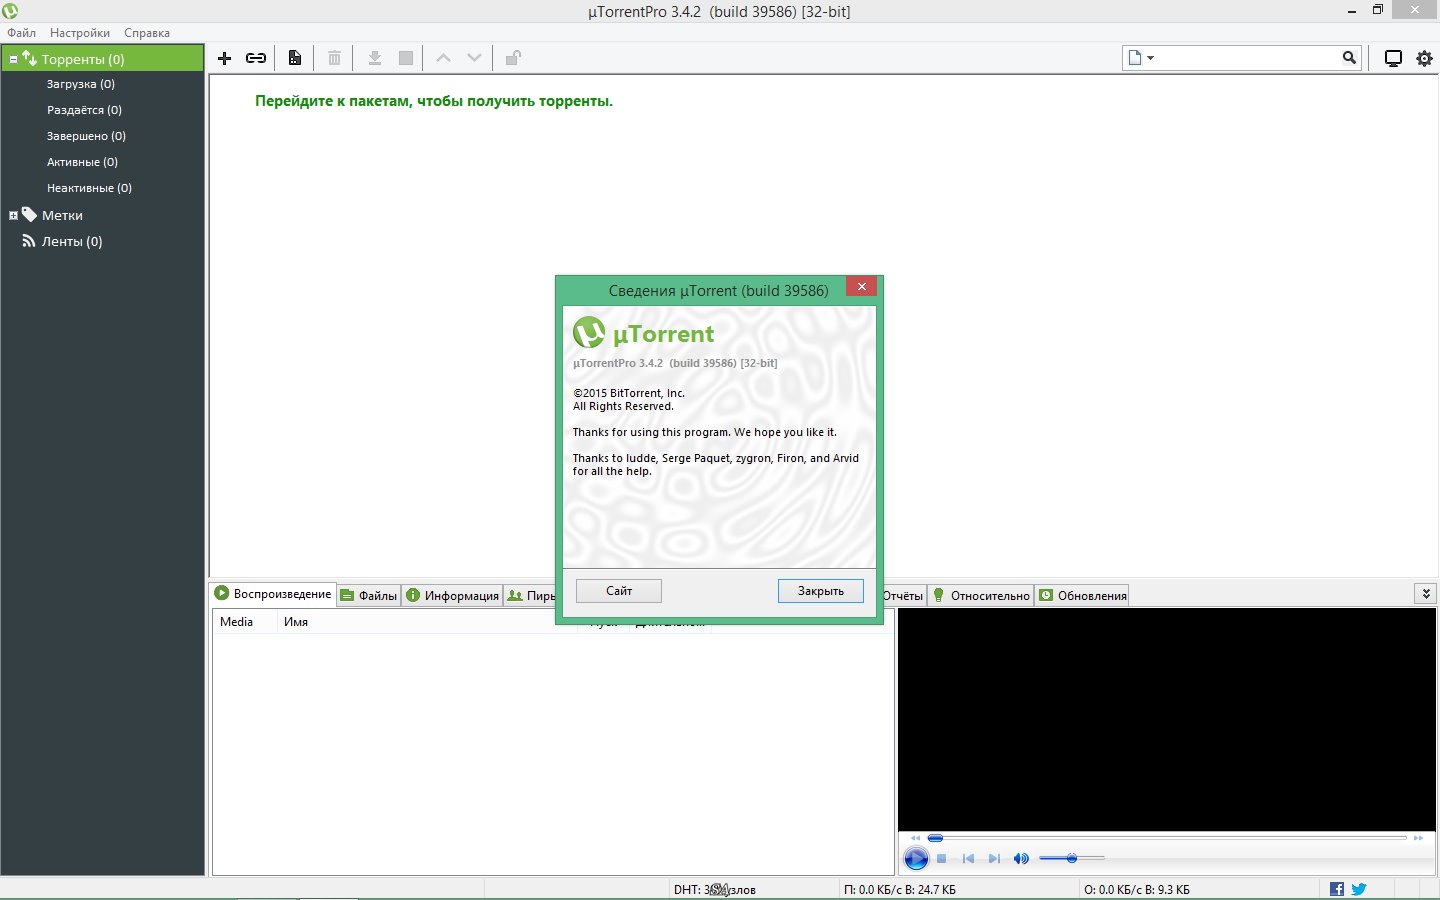This screenshot has height=900, width=1440.
Task: Open the remote/devices monitor icon
Action: coord(1393,58)
